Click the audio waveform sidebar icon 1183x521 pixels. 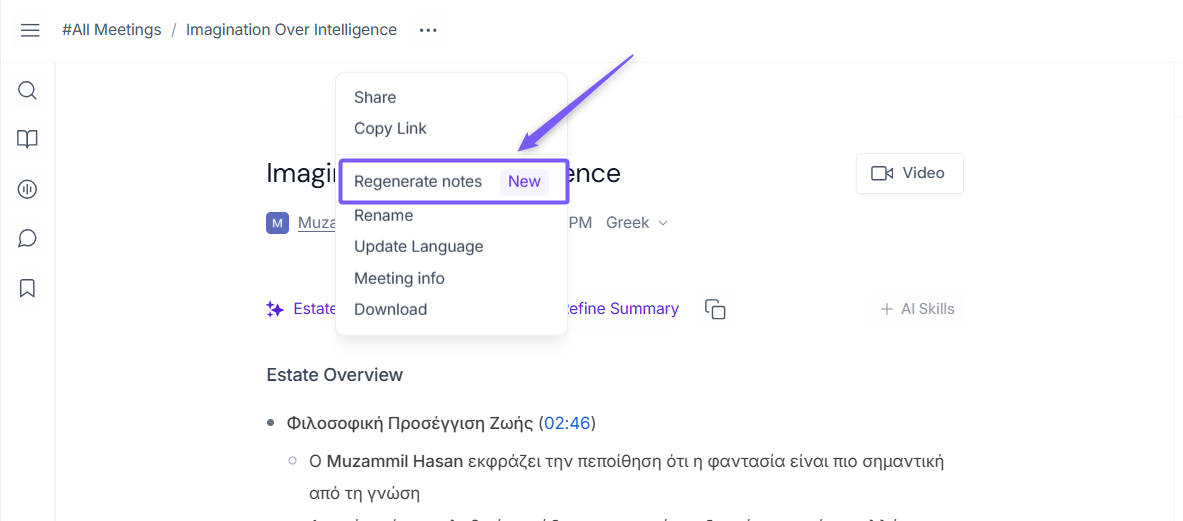[x=28, y=189]
